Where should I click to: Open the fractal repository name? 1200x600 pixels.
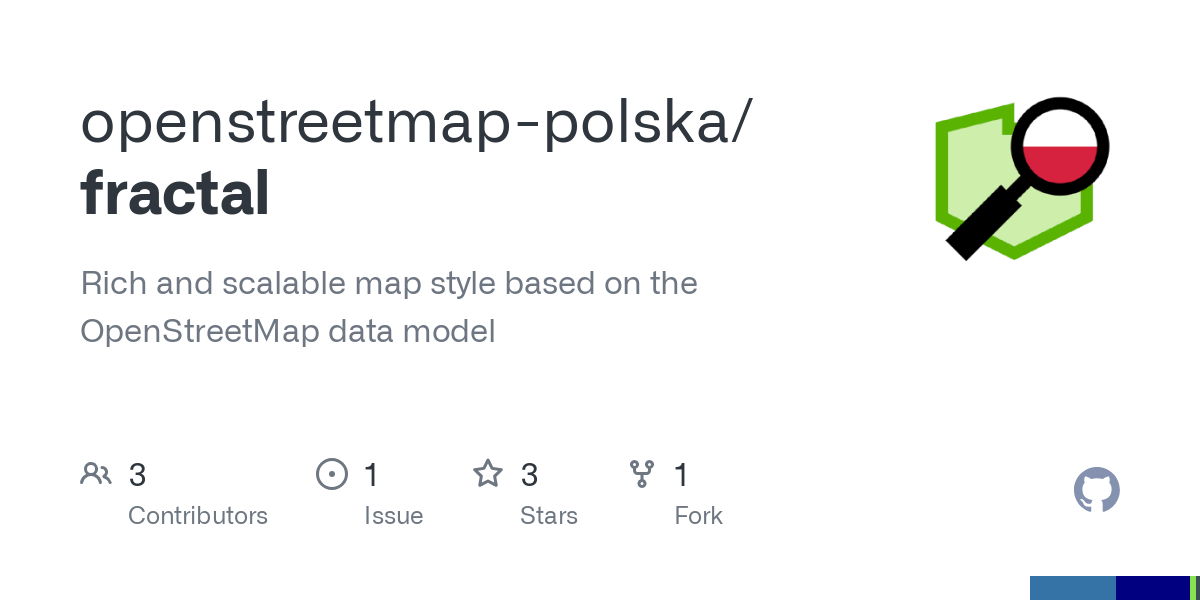(x=175, y=192)
